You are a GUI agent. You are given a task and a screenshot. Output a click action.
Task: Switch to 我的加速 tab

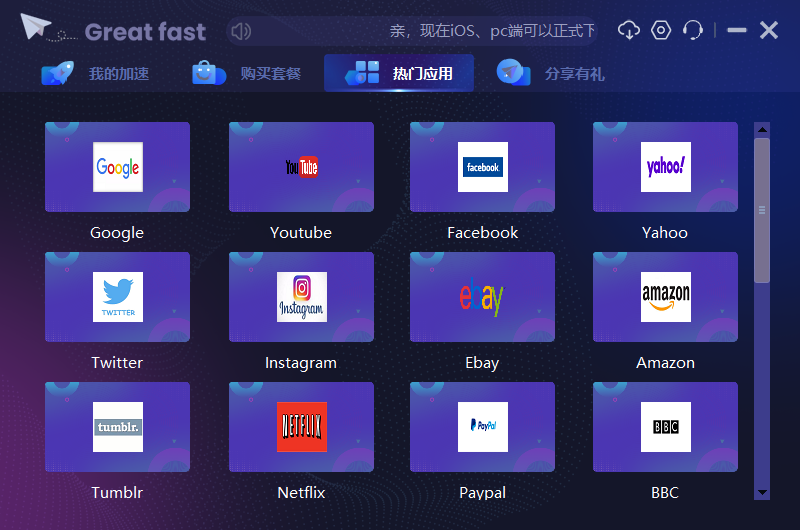pyautogui.click(x=95, y=73)
